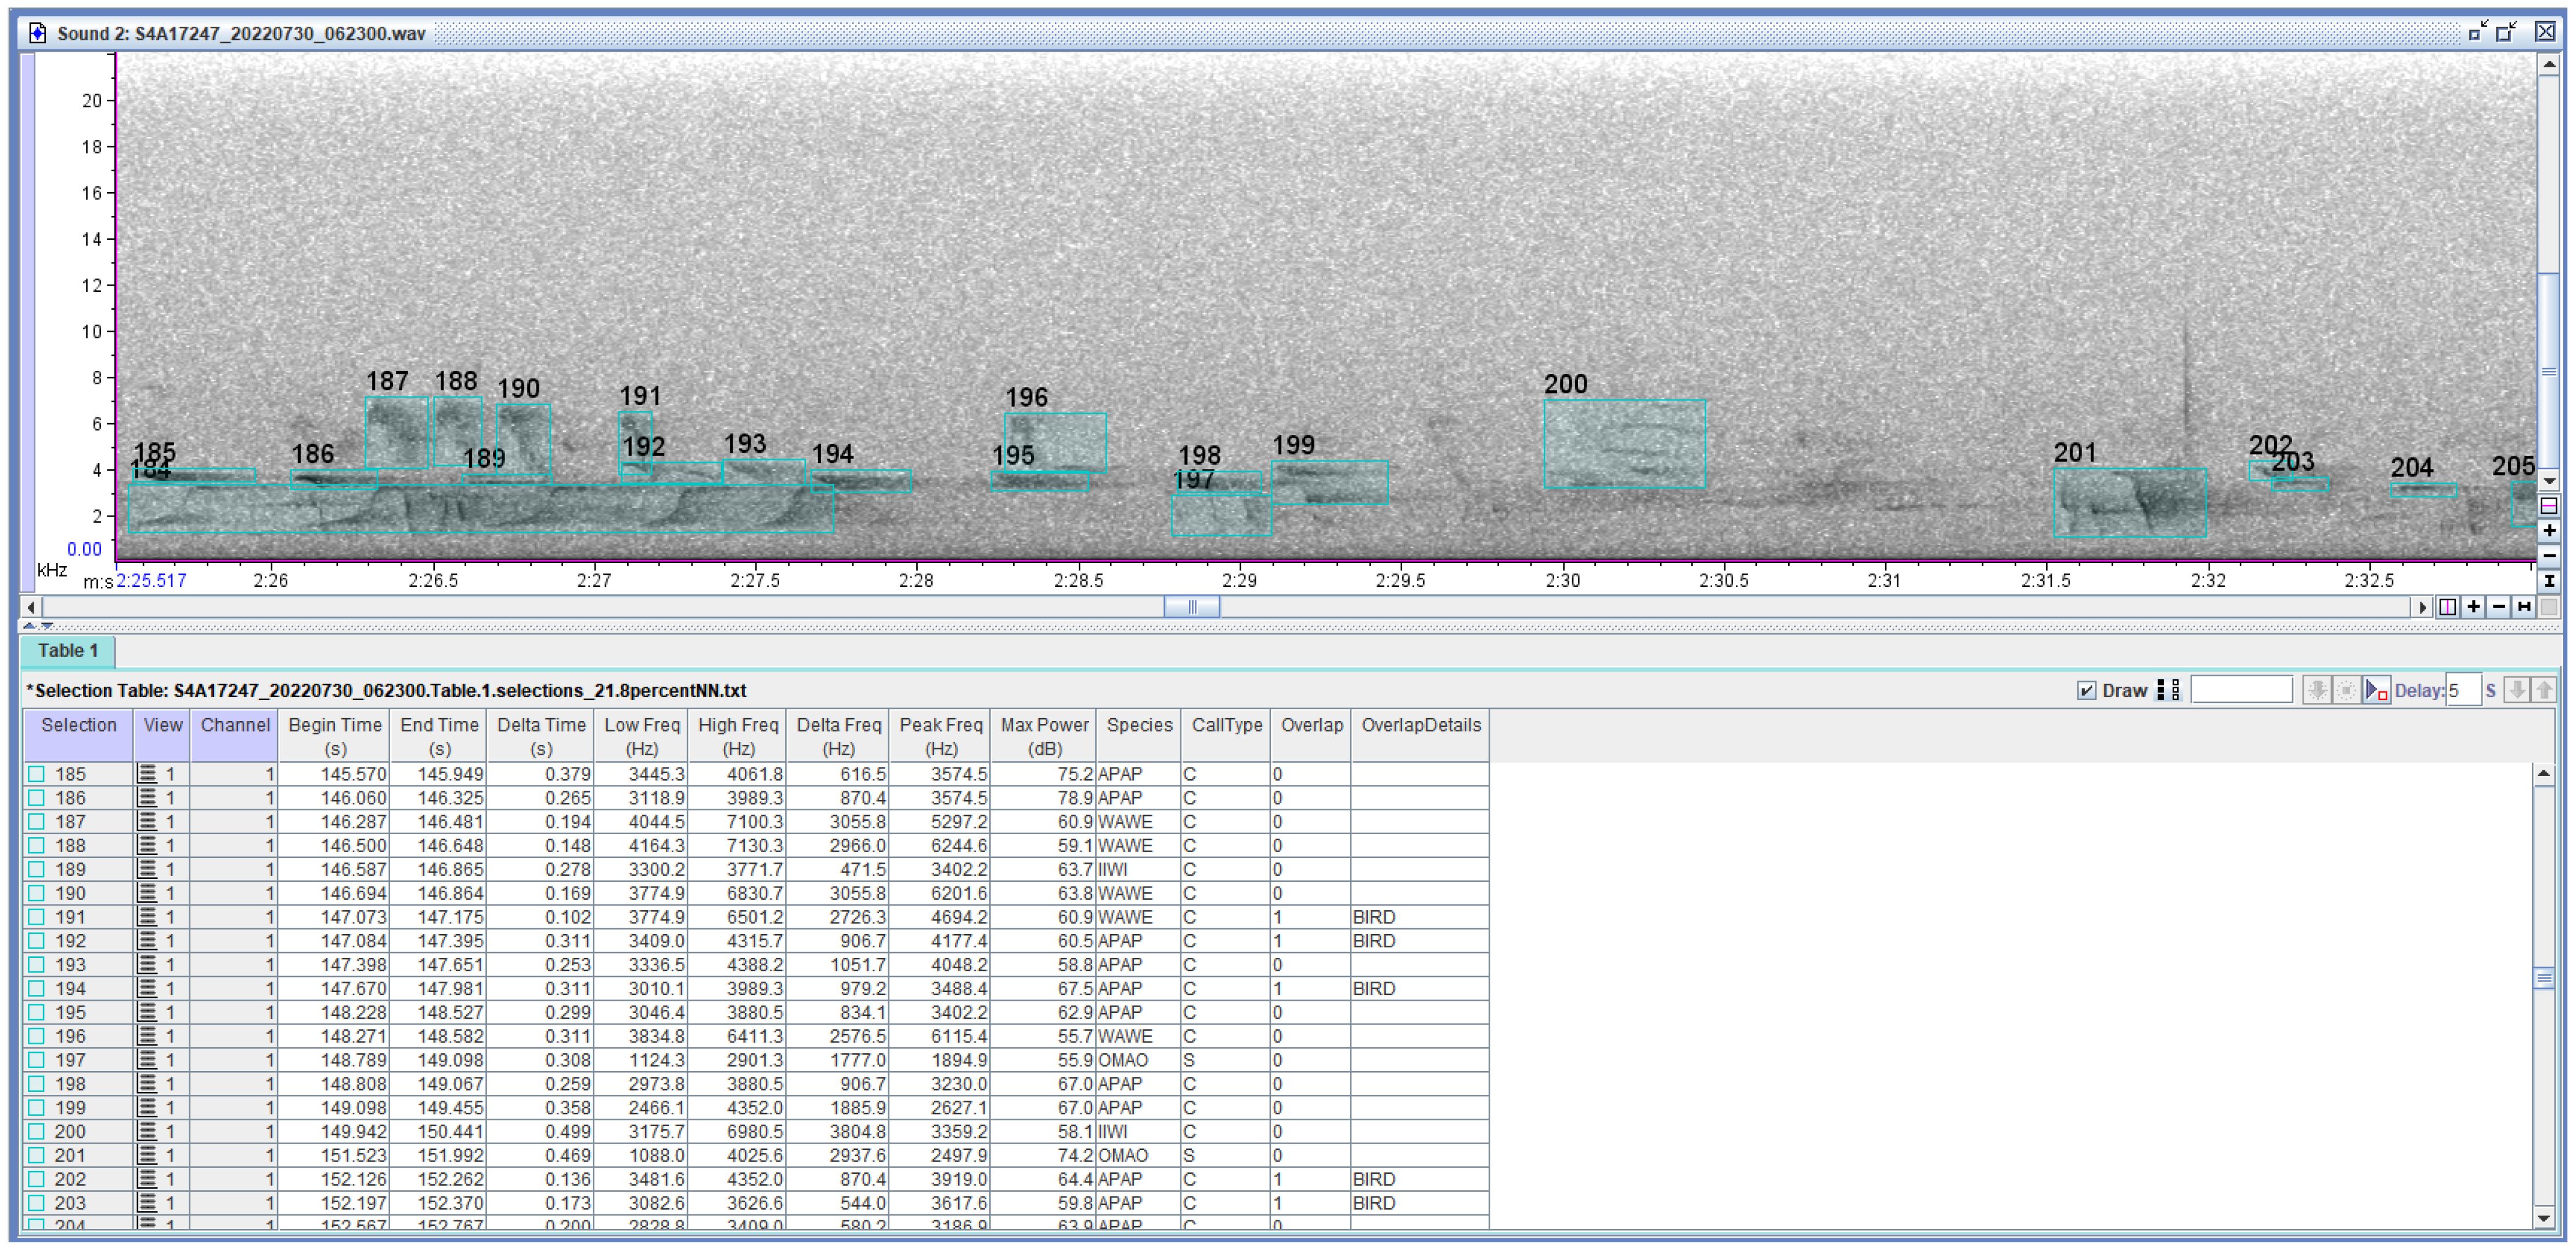The width and height of the screenshot is (2576, 1251).
Task: Click the horizontal time scrollbar thumb
Action: pyautogui.click(x=1191, y=607)
